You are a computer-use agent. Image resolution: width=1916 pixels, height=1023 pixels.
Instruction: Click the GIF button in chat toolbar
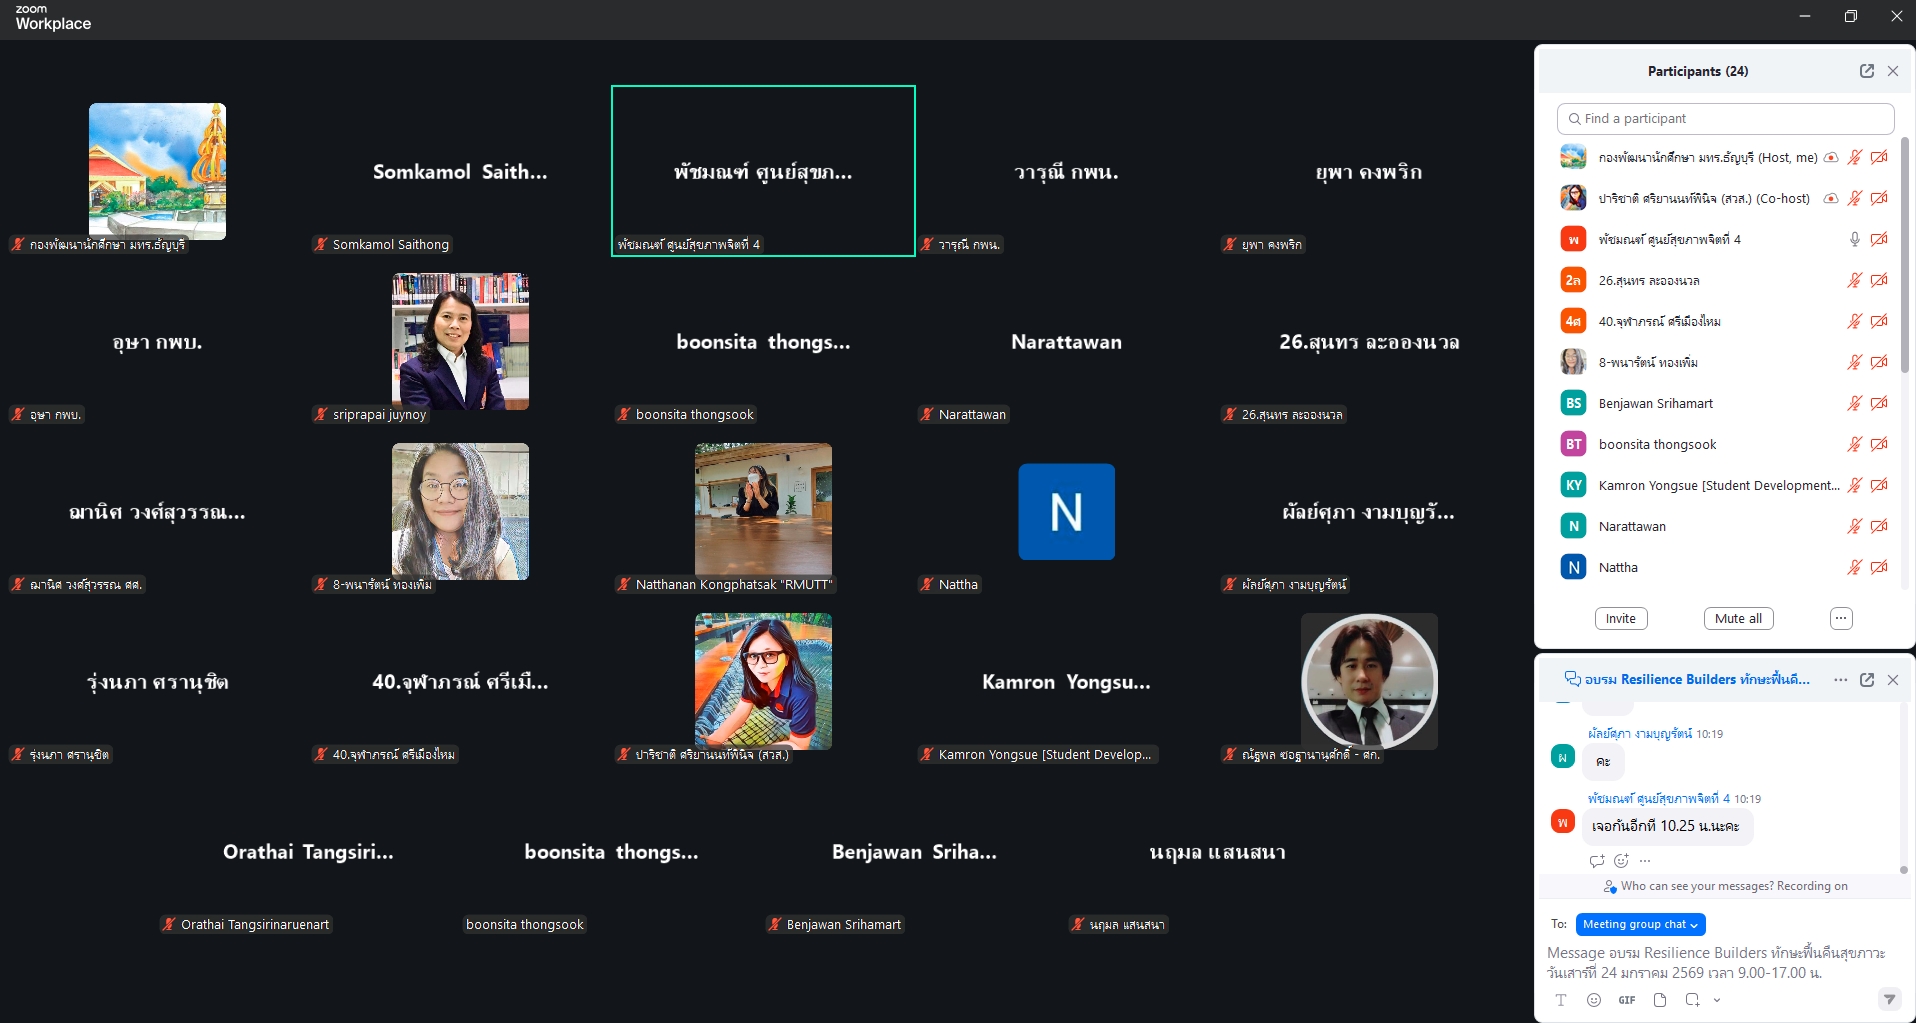1627,1000
